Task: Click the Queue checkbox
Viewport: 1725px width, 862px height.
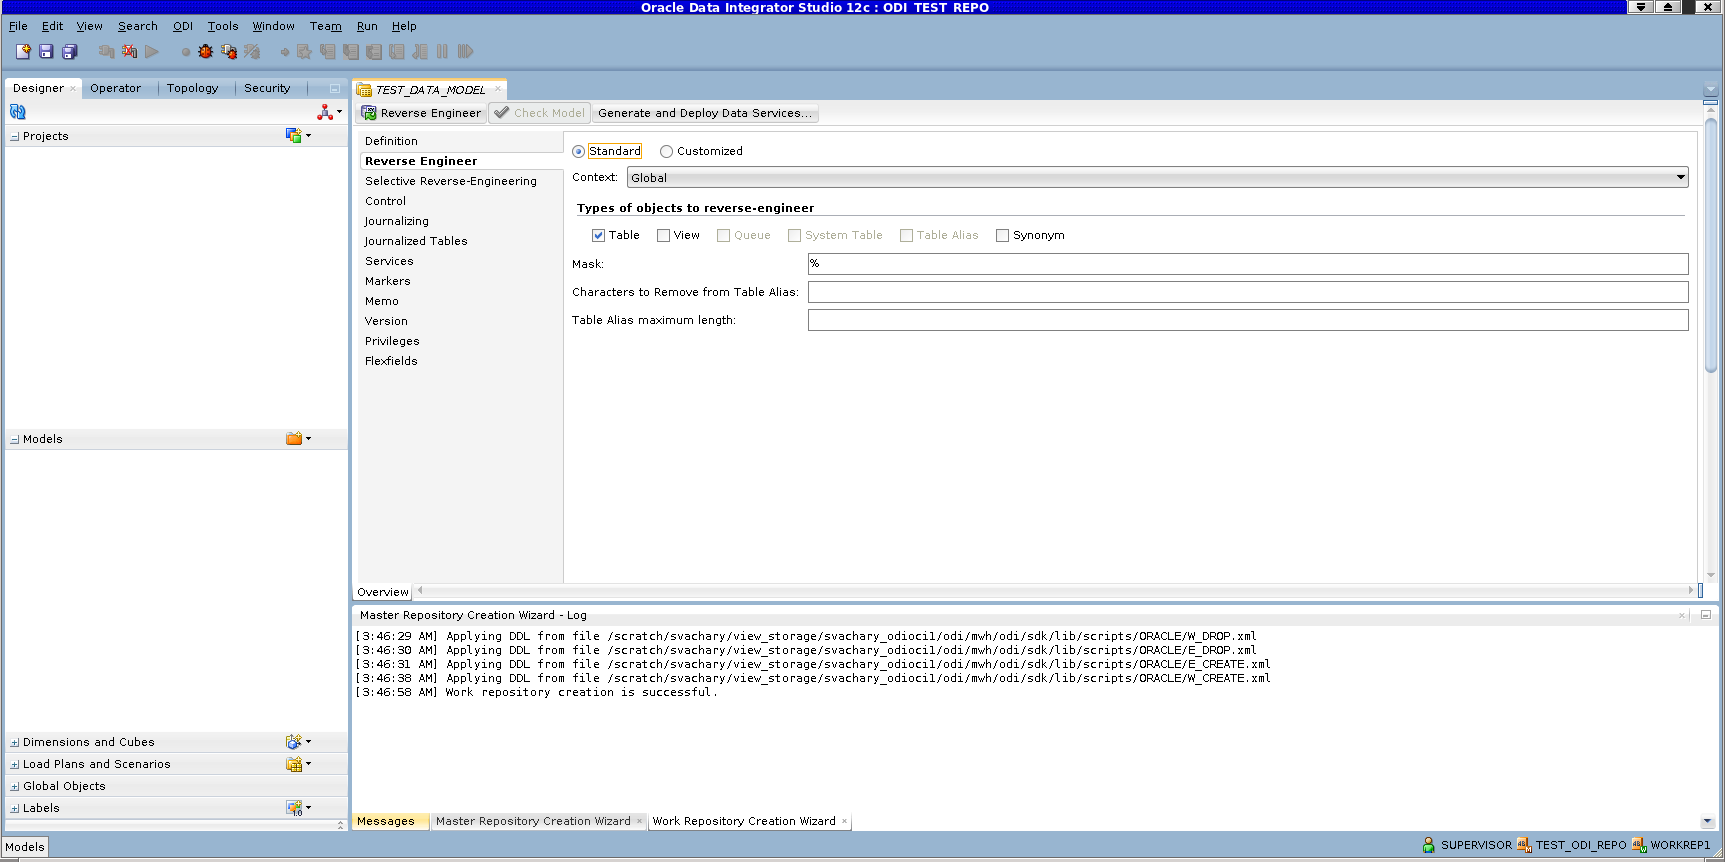Action: [723, 236]
